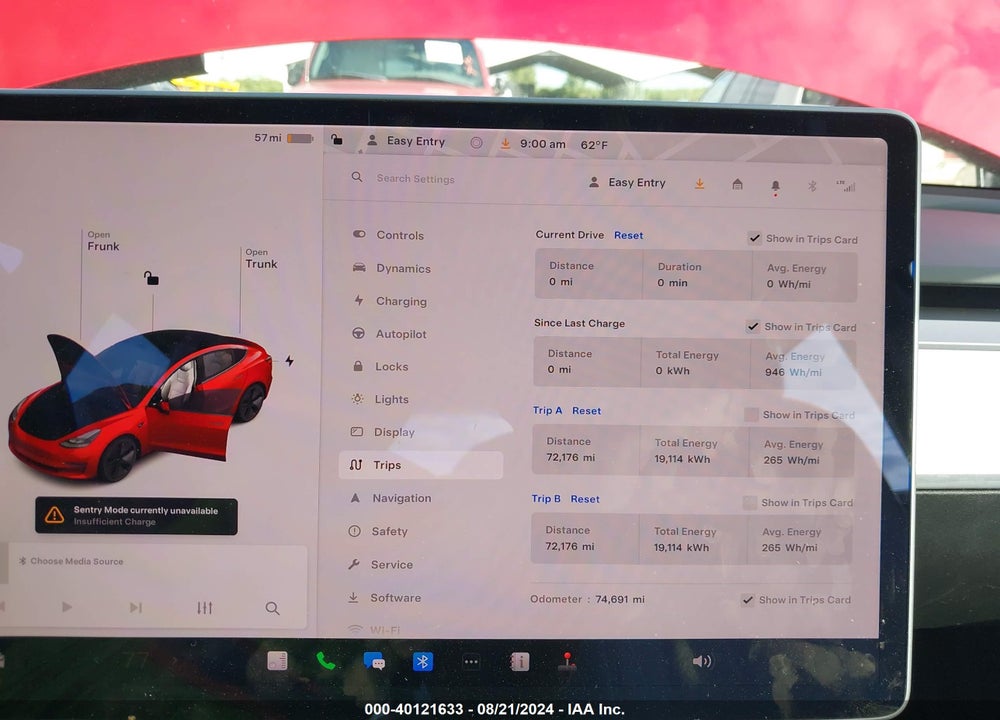Open the all apps three-dots icon
The image size is (1000, 720).
coord(471,662)
